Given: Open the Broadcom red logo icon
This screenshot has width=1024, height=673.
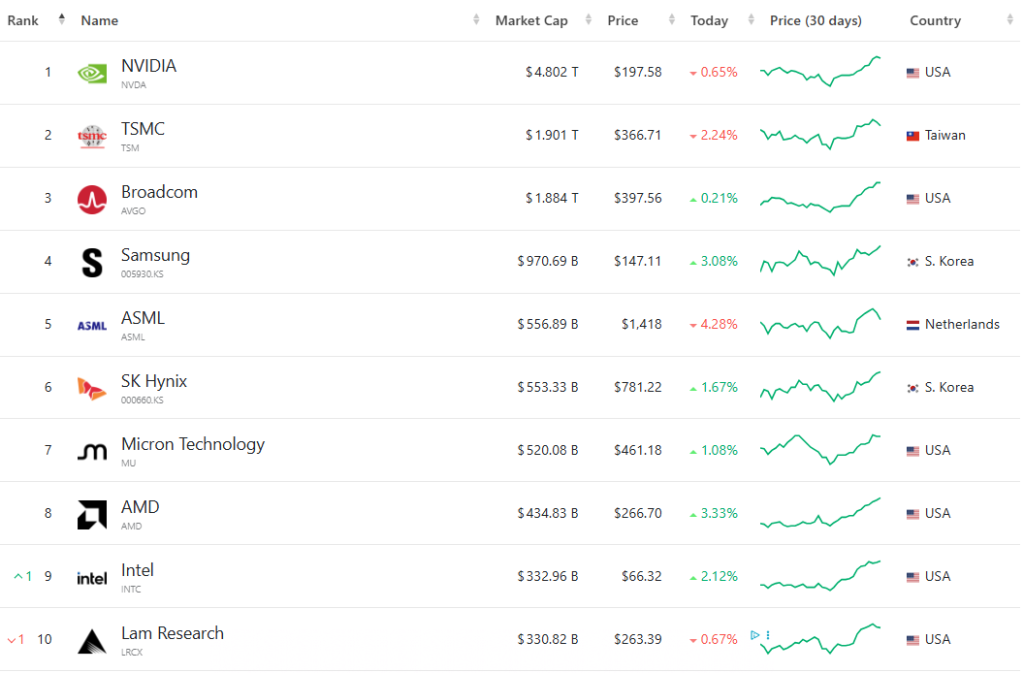Looking at the screenshot, I should tap(92, 199).
